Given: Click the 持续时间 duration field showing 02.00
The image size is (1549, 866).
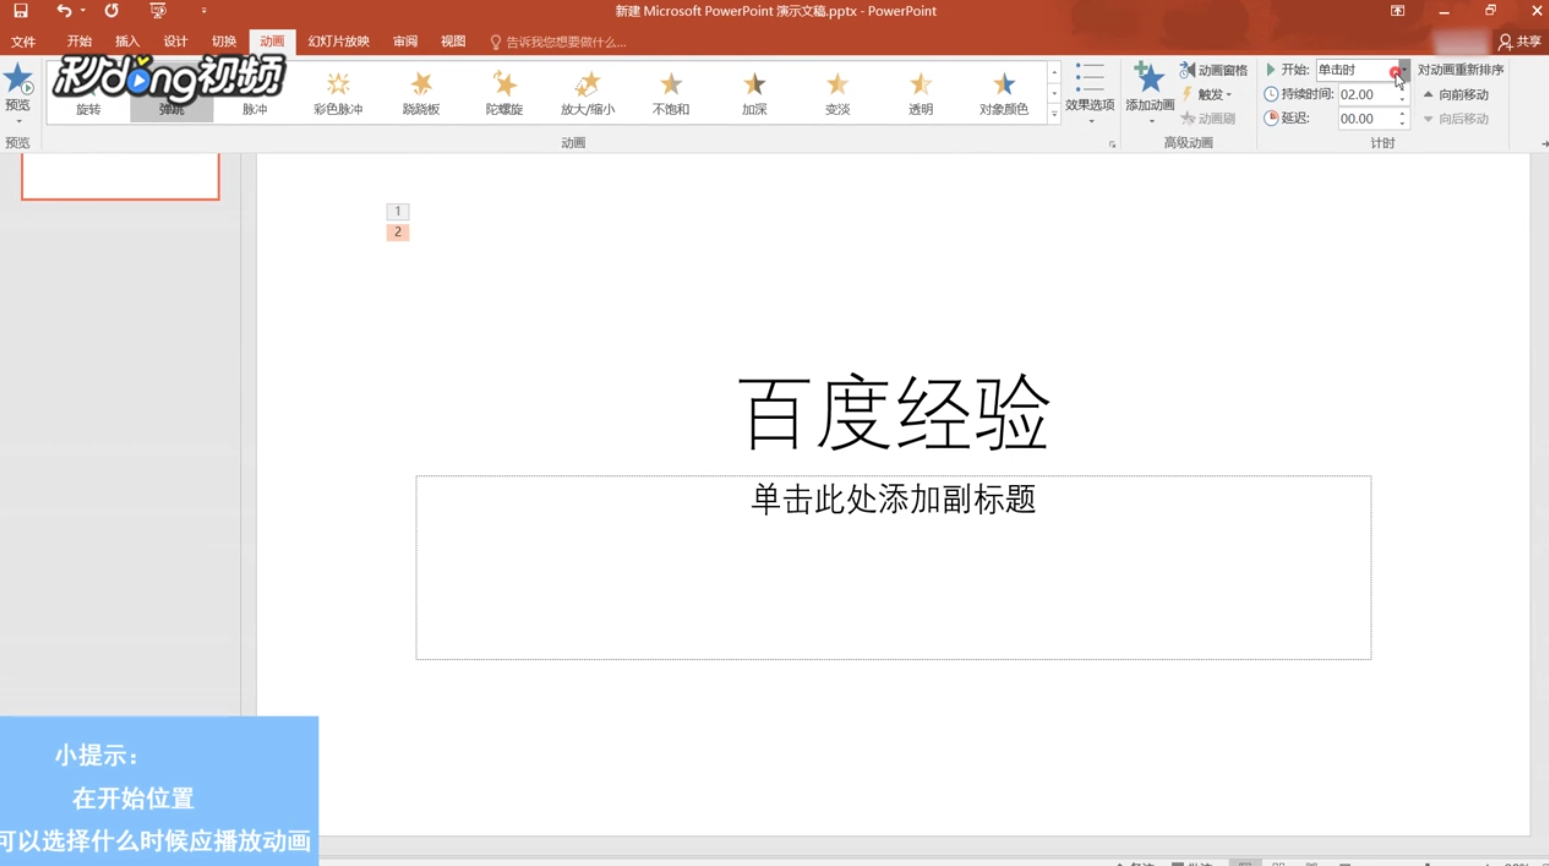Looking at the screenshot, I should (1367, 94).
